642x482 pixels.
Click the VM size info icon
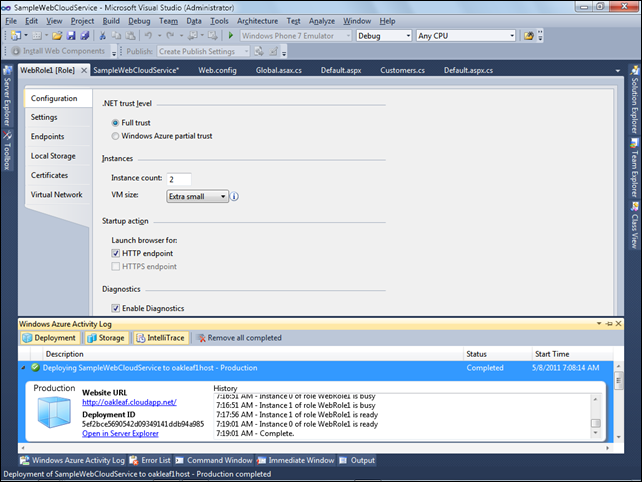[x=235, y=196]
